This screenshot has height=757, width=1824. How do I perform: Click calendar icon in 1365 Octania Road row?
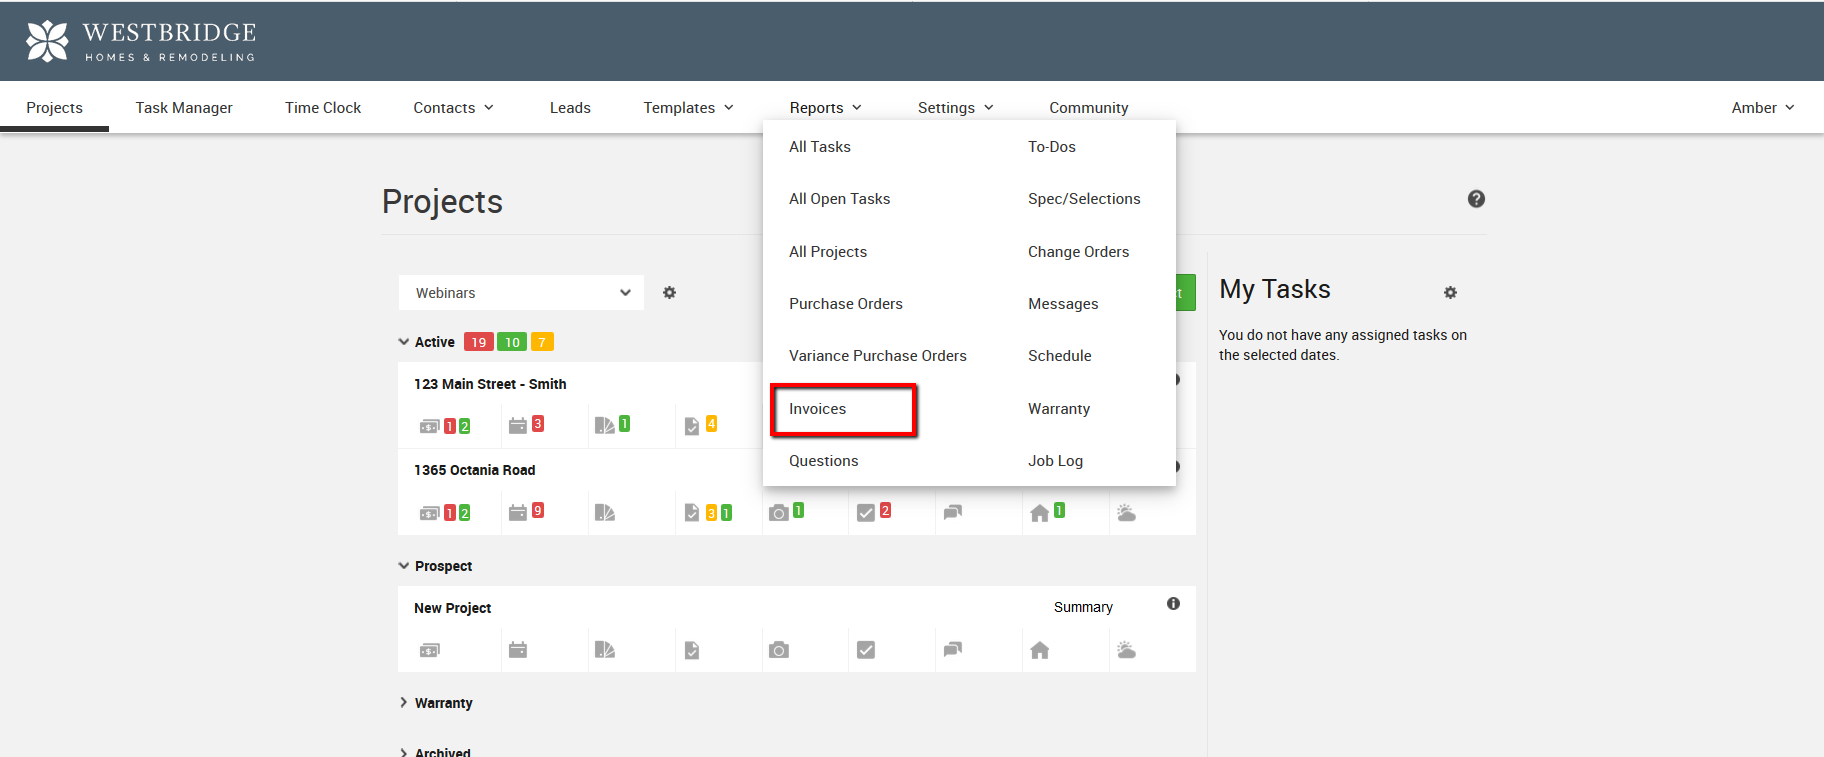coord(517,513)
